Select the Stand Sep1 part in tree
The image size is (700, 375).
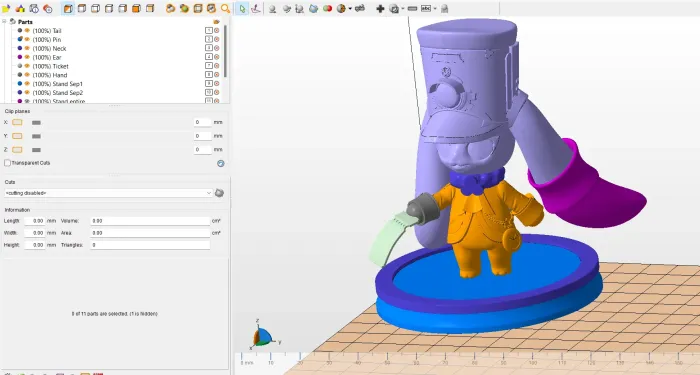click(x=58, y=84)
